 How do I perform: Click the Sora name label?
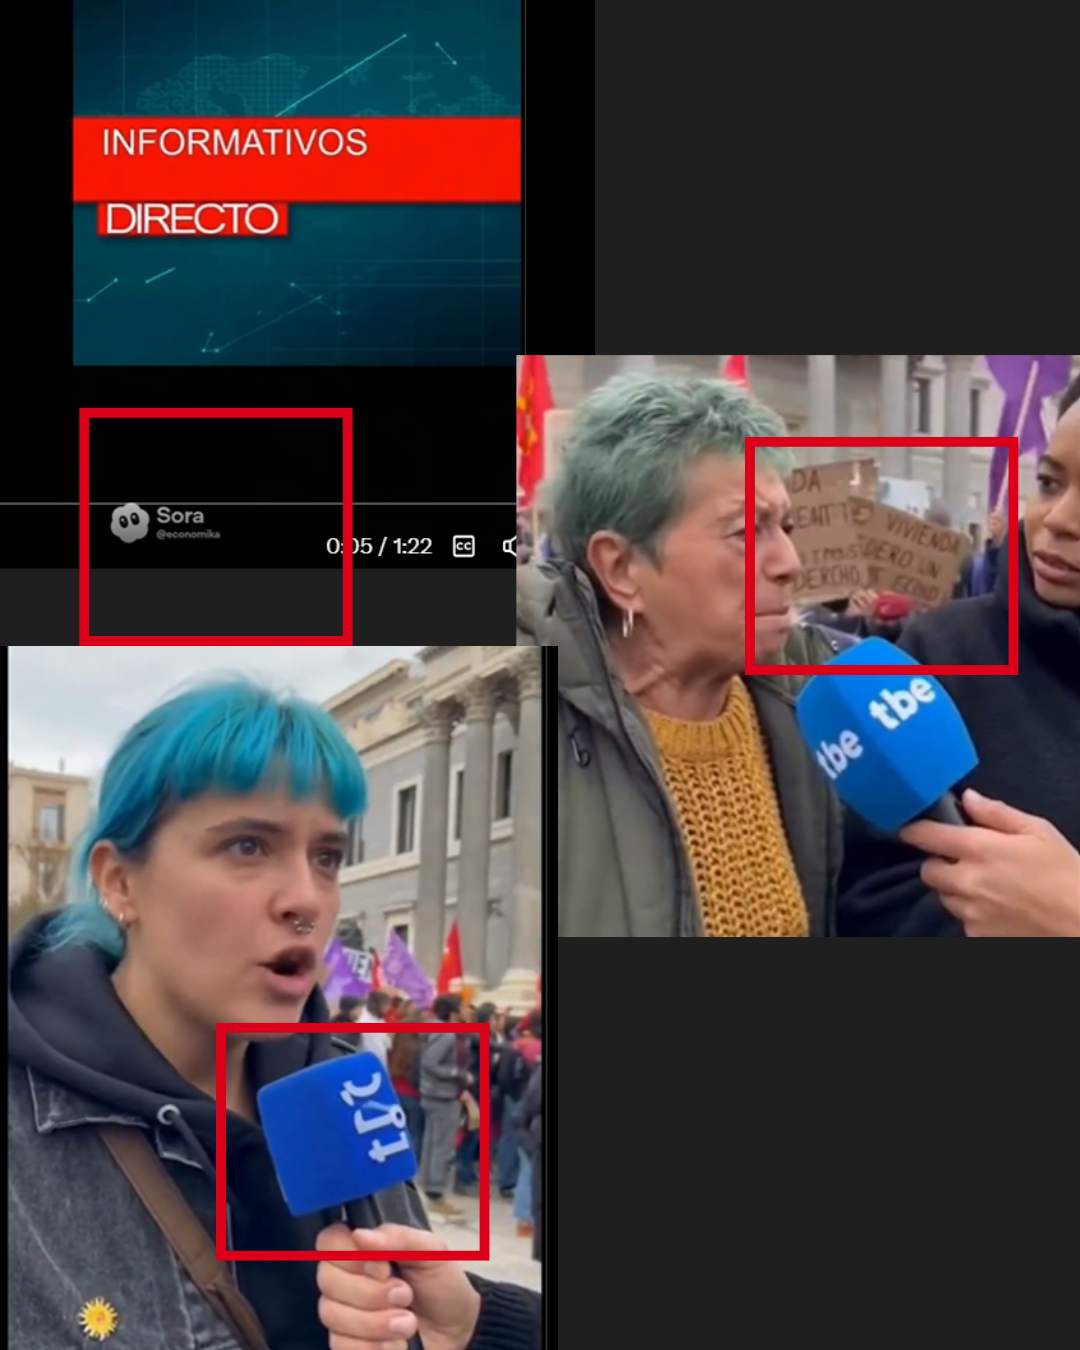click(x=180, y=515)
